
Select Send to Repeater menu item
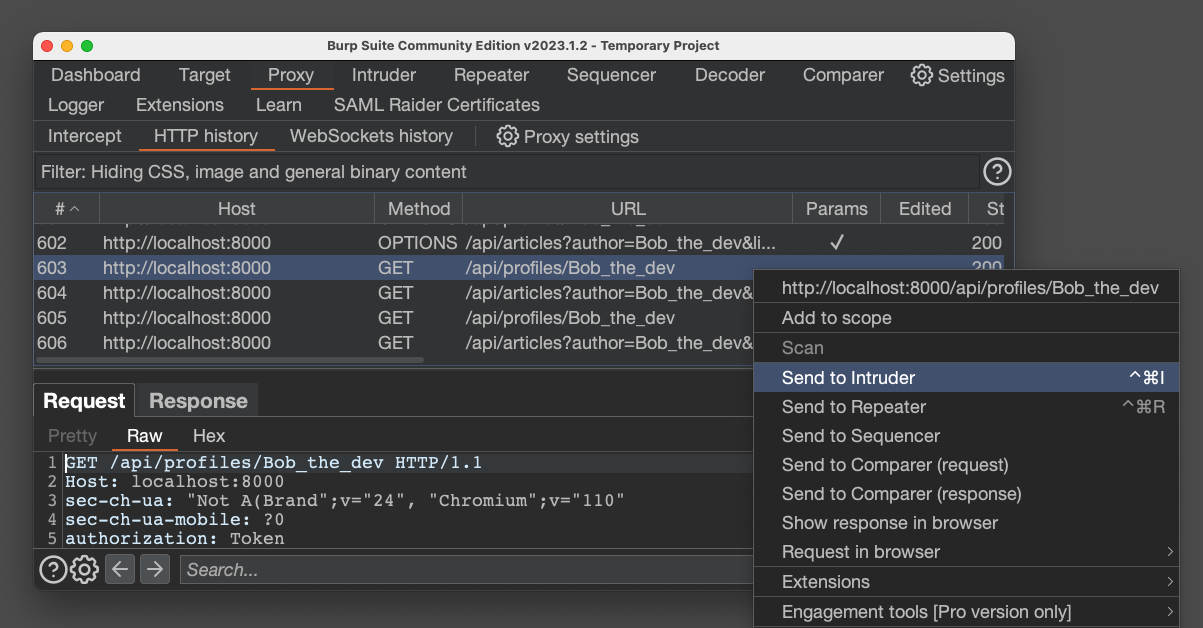[853, 407]
